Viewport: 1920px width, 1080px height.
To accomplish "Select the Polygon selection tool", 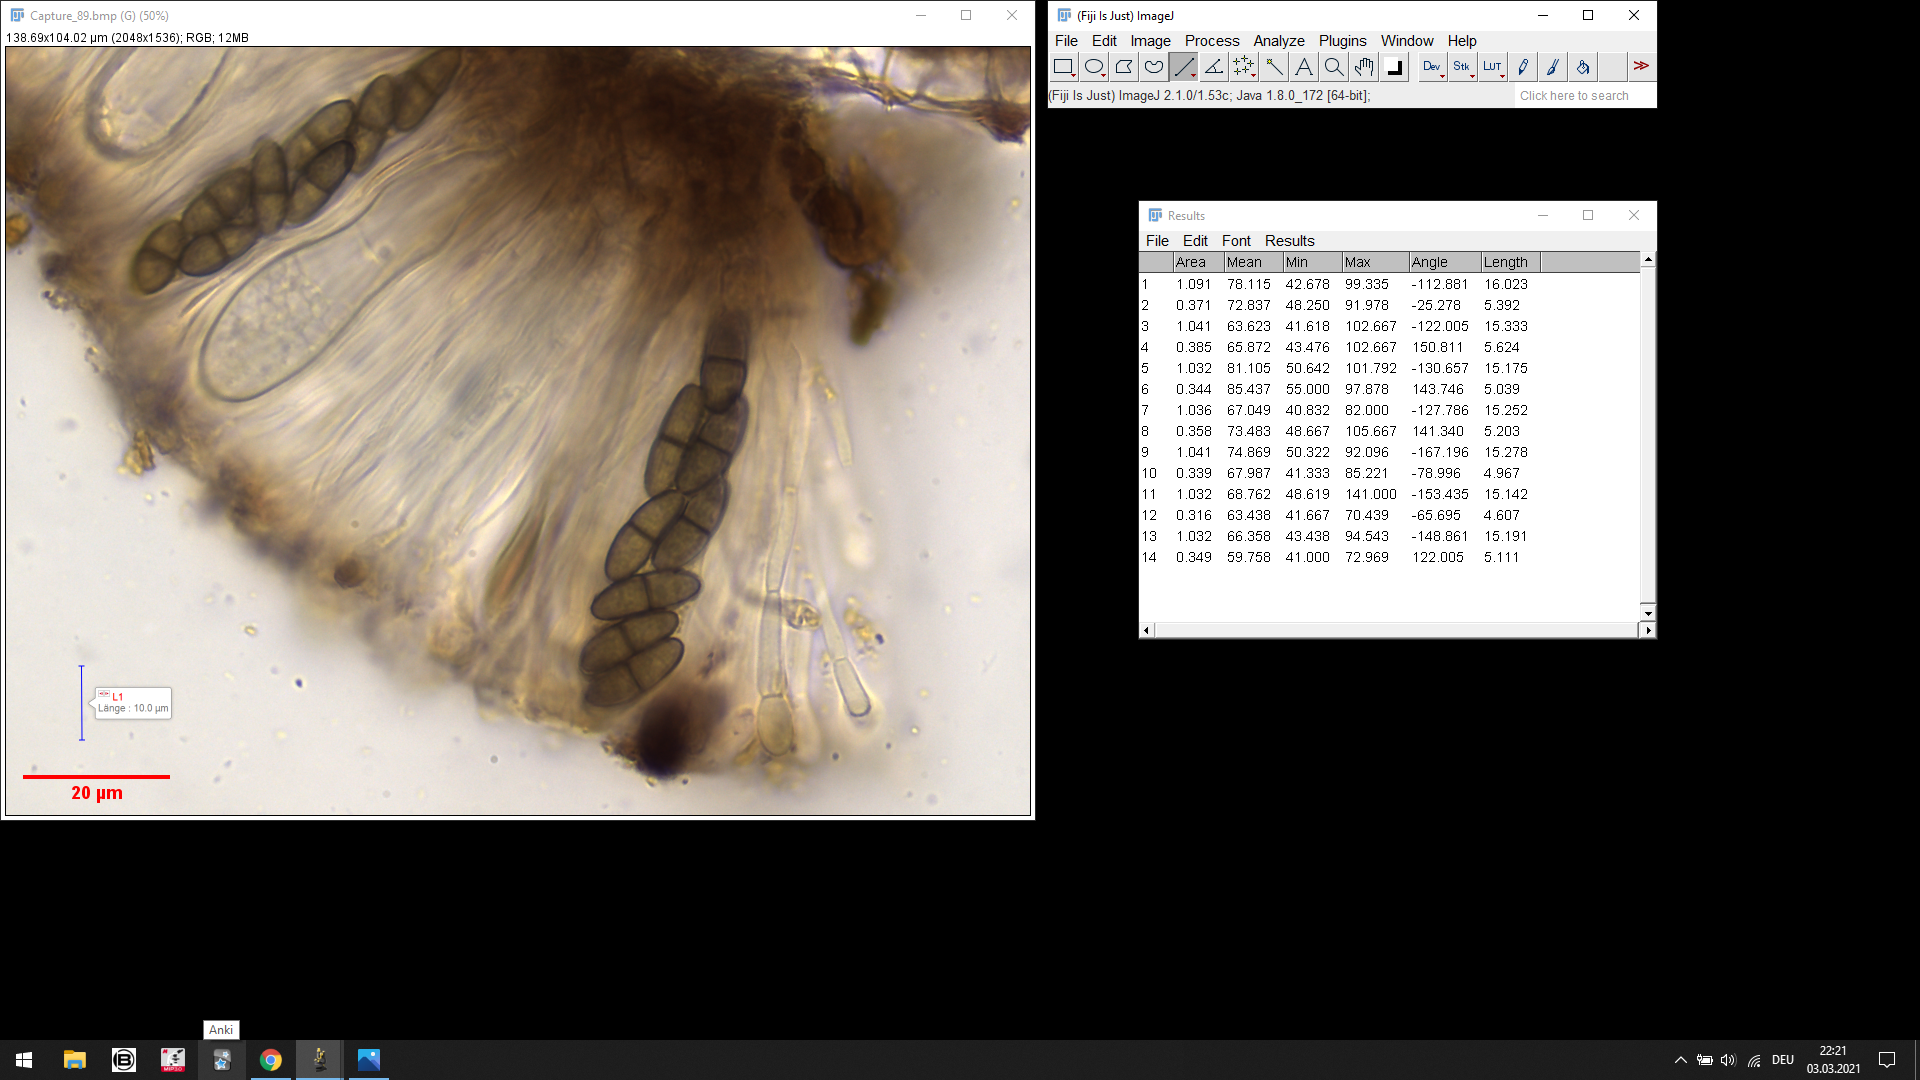I will [1123, 67].
